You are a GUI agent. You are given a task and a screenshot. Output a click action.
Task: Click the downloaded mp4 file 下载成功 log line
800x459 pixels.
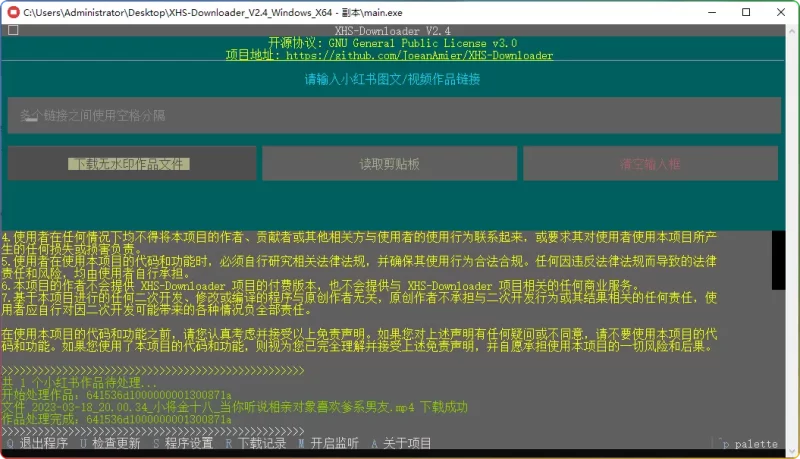[x=234, y=407]
